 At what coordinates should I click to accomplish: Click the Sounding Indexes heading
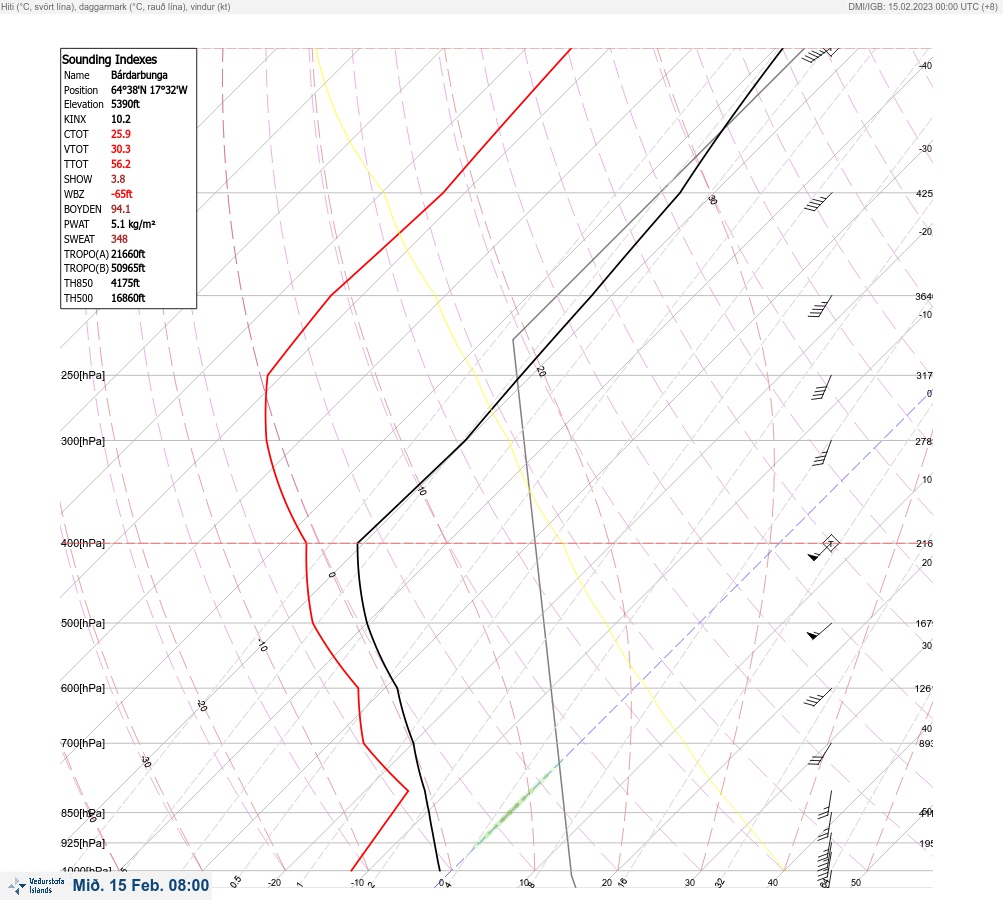pos(109,59)
